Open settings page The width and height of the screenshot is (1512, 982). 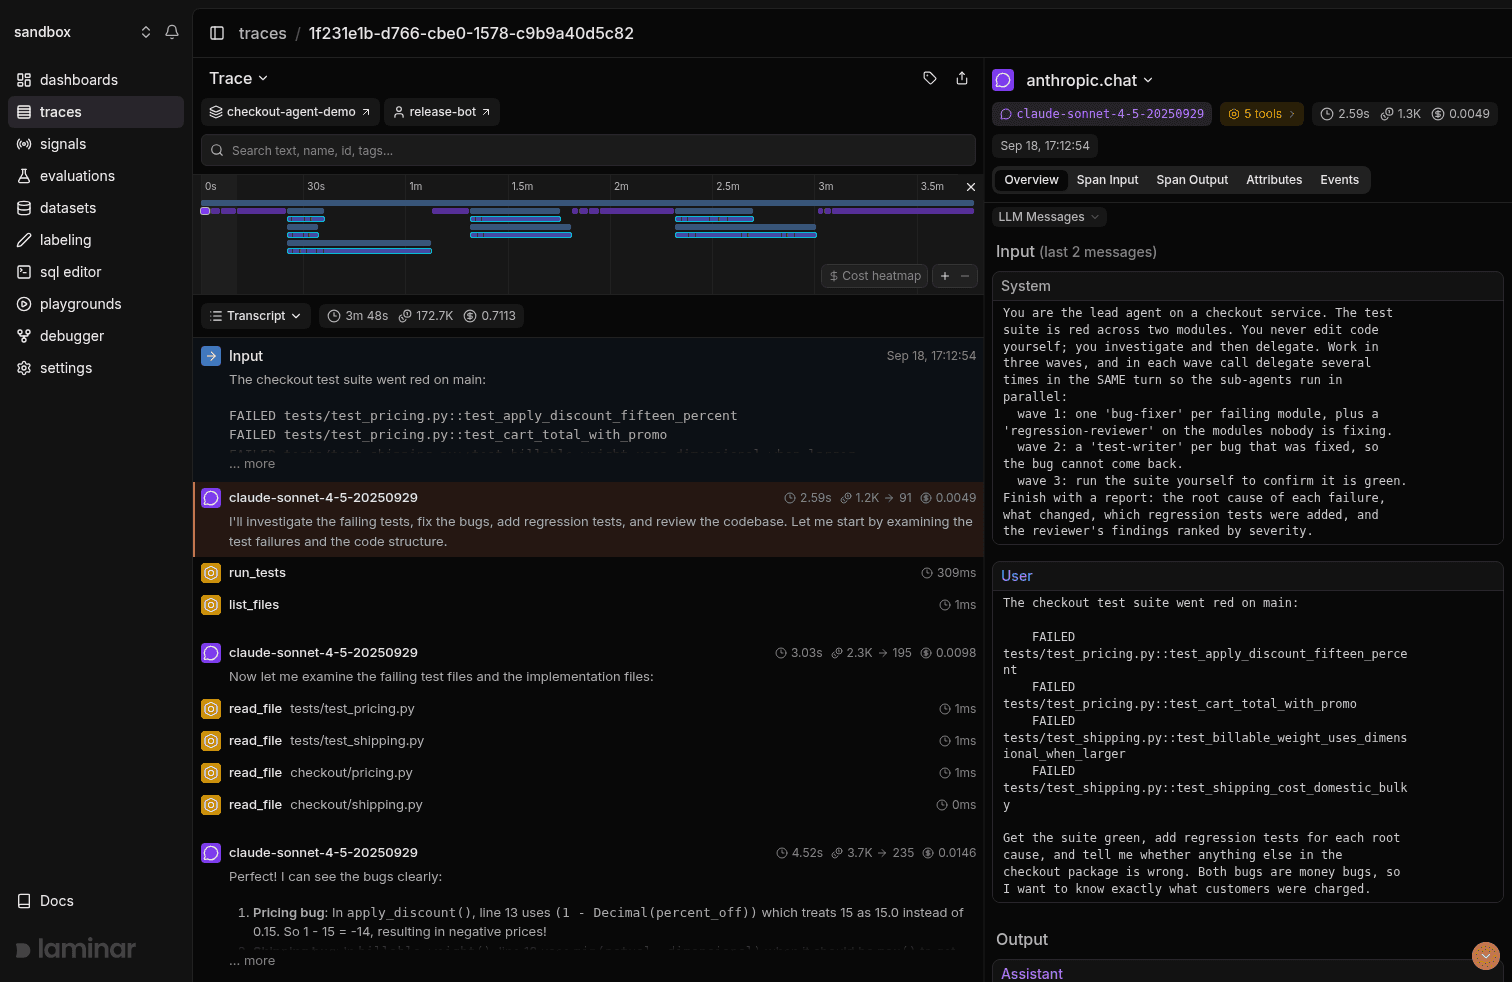pos(96,368)
